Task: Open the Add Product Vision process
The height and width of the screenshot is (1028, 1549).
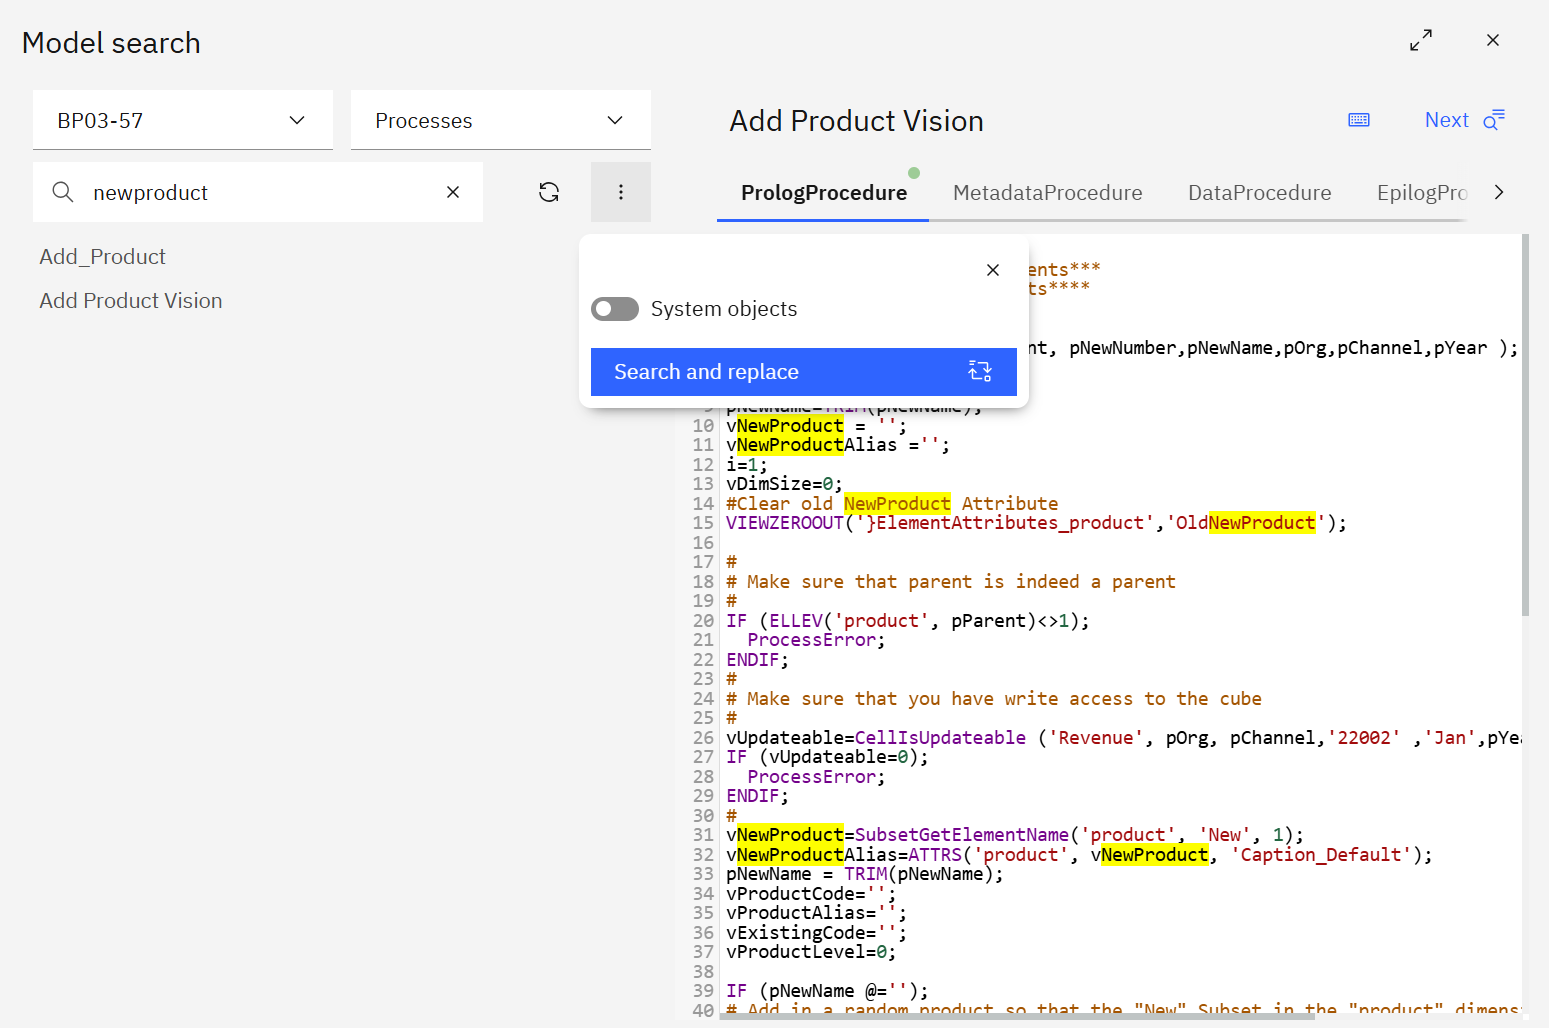Action: 130,300
